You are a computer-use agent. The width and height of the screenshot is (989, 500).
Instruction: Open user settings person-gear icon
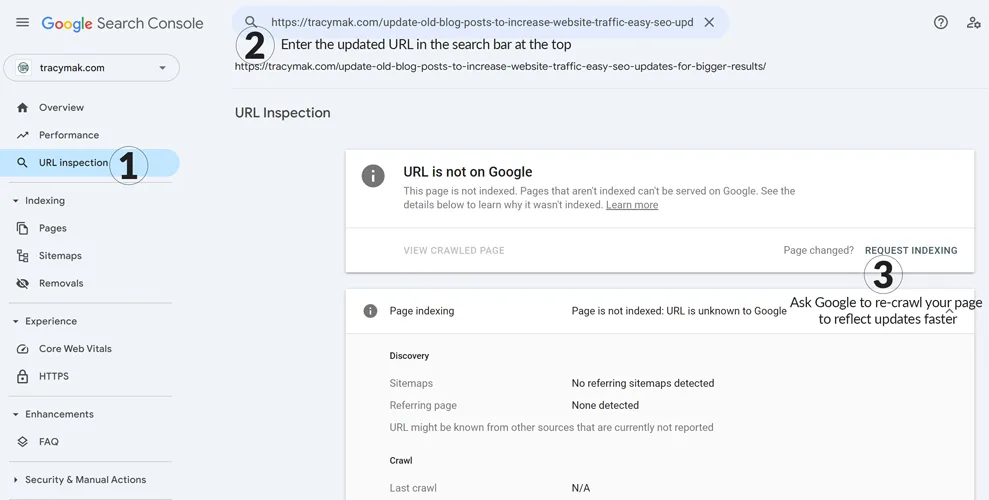pyautogui.click(x=973, y=23)
